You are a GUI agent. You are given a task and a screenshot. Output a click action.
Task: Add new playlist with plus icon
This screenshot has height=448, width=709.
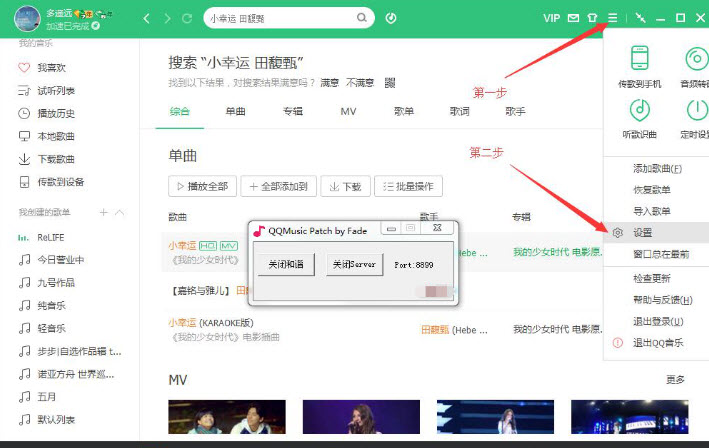(104, 212)
